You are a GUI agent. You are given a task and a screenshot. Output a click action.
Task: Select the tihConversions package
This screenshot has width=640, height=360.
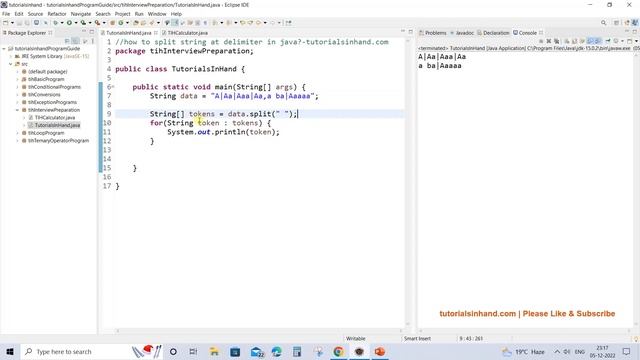coord(44,95)
